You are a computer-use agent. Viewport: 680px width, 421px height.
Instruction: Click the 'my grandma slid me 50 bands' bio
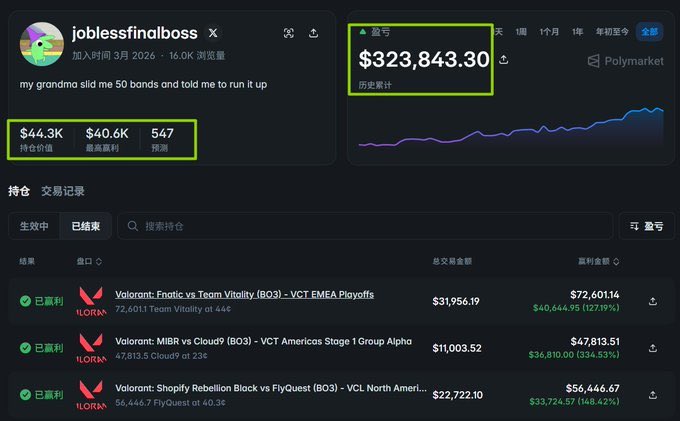coord(143,84)
